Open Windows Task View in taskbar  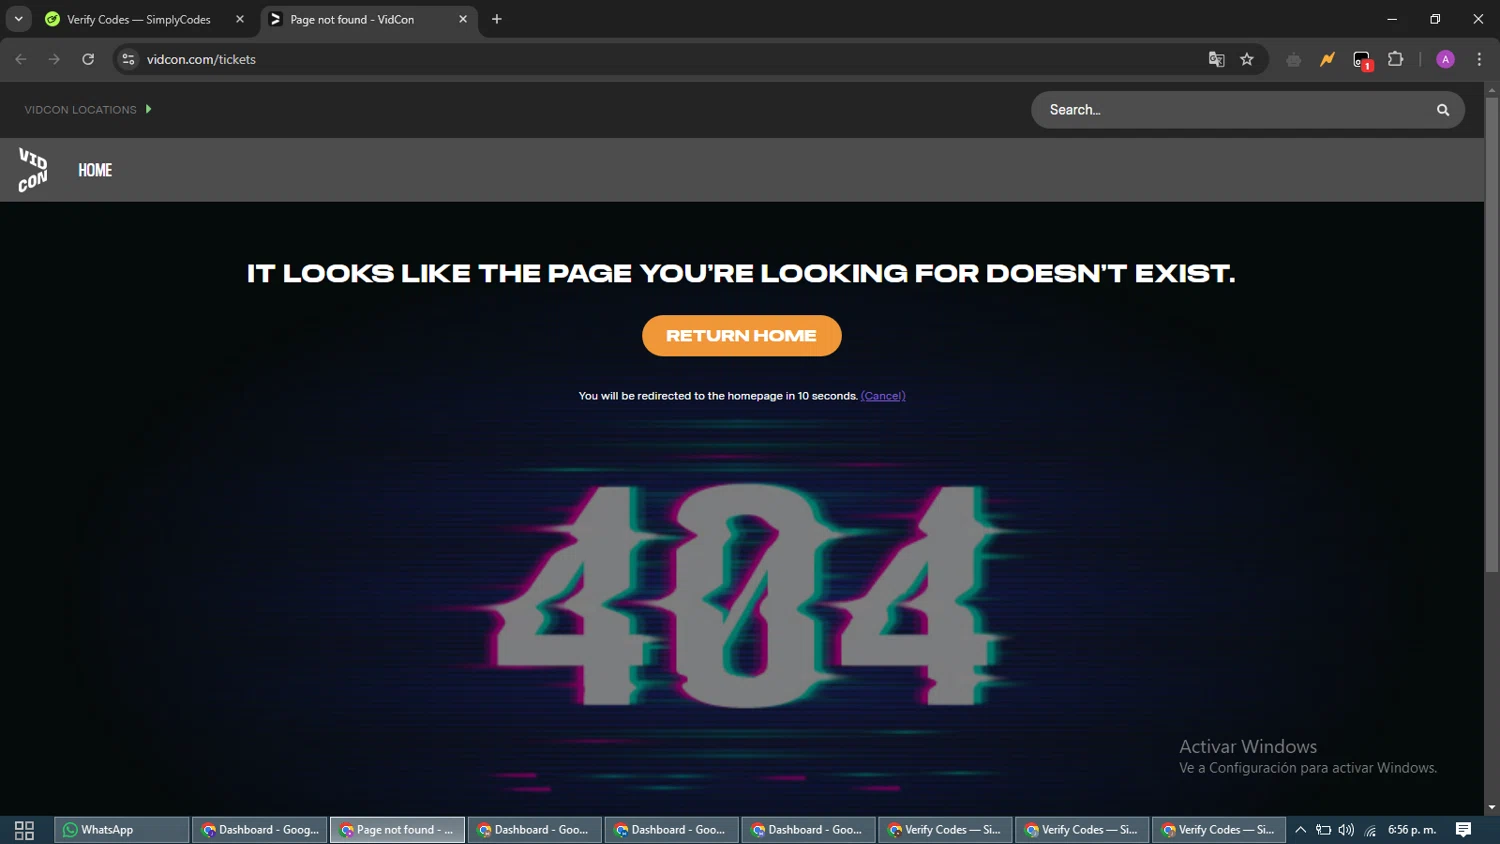24,830
